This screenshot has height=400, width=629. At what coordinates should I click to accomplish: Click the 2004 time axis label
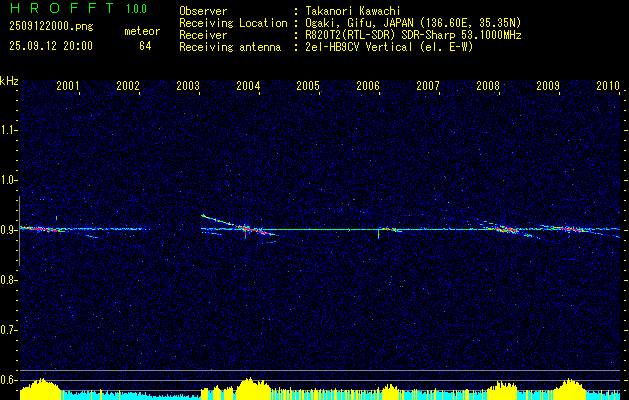click(x=248, y=85)
